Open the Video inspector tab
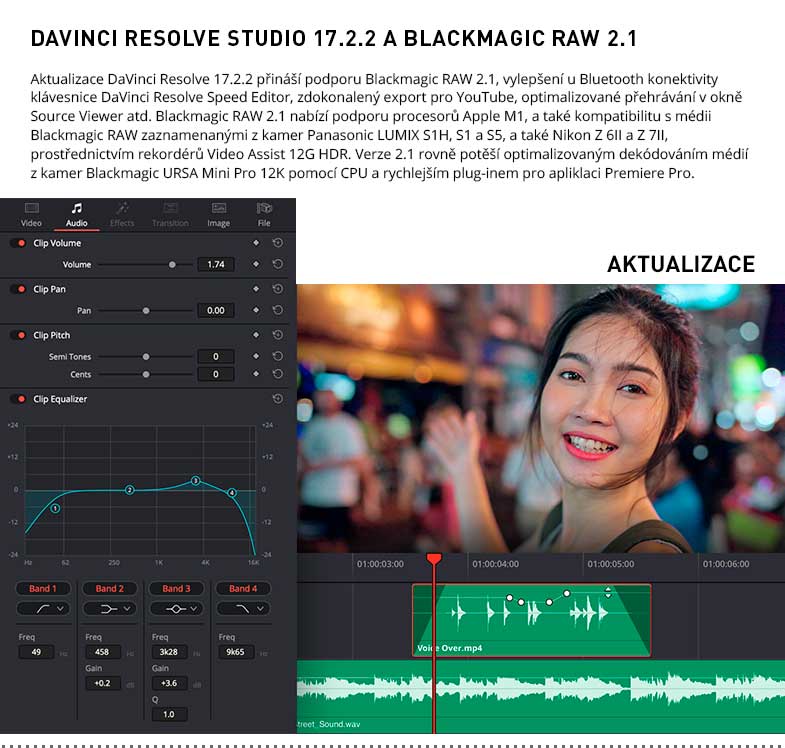 click(31, 215)
